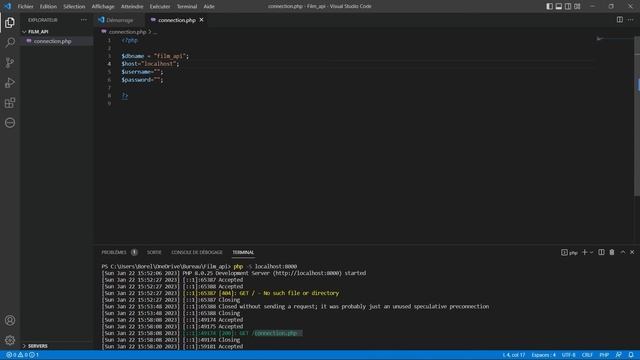Change file encoding UTF-8
Image resolution: width=640 pixels, height=360 pixels.
[568, 355]
